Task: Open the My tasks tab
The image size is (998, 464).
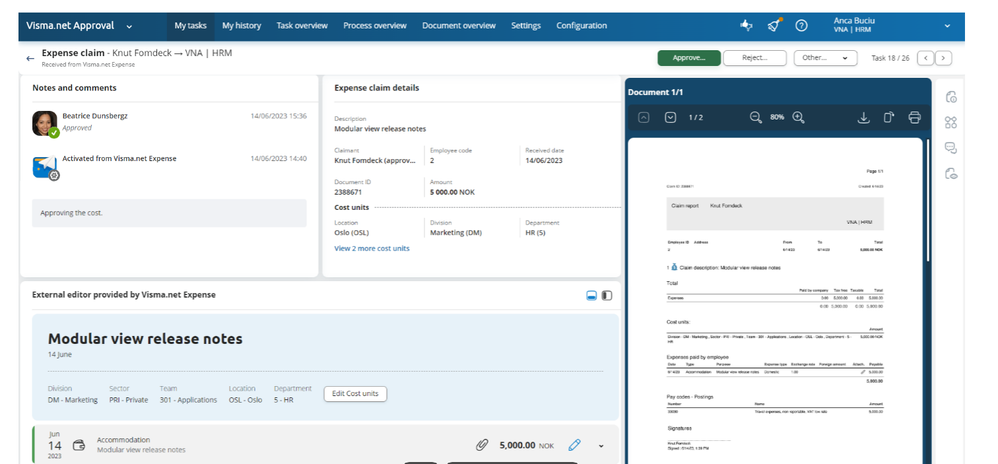Action: pos(191,25)
